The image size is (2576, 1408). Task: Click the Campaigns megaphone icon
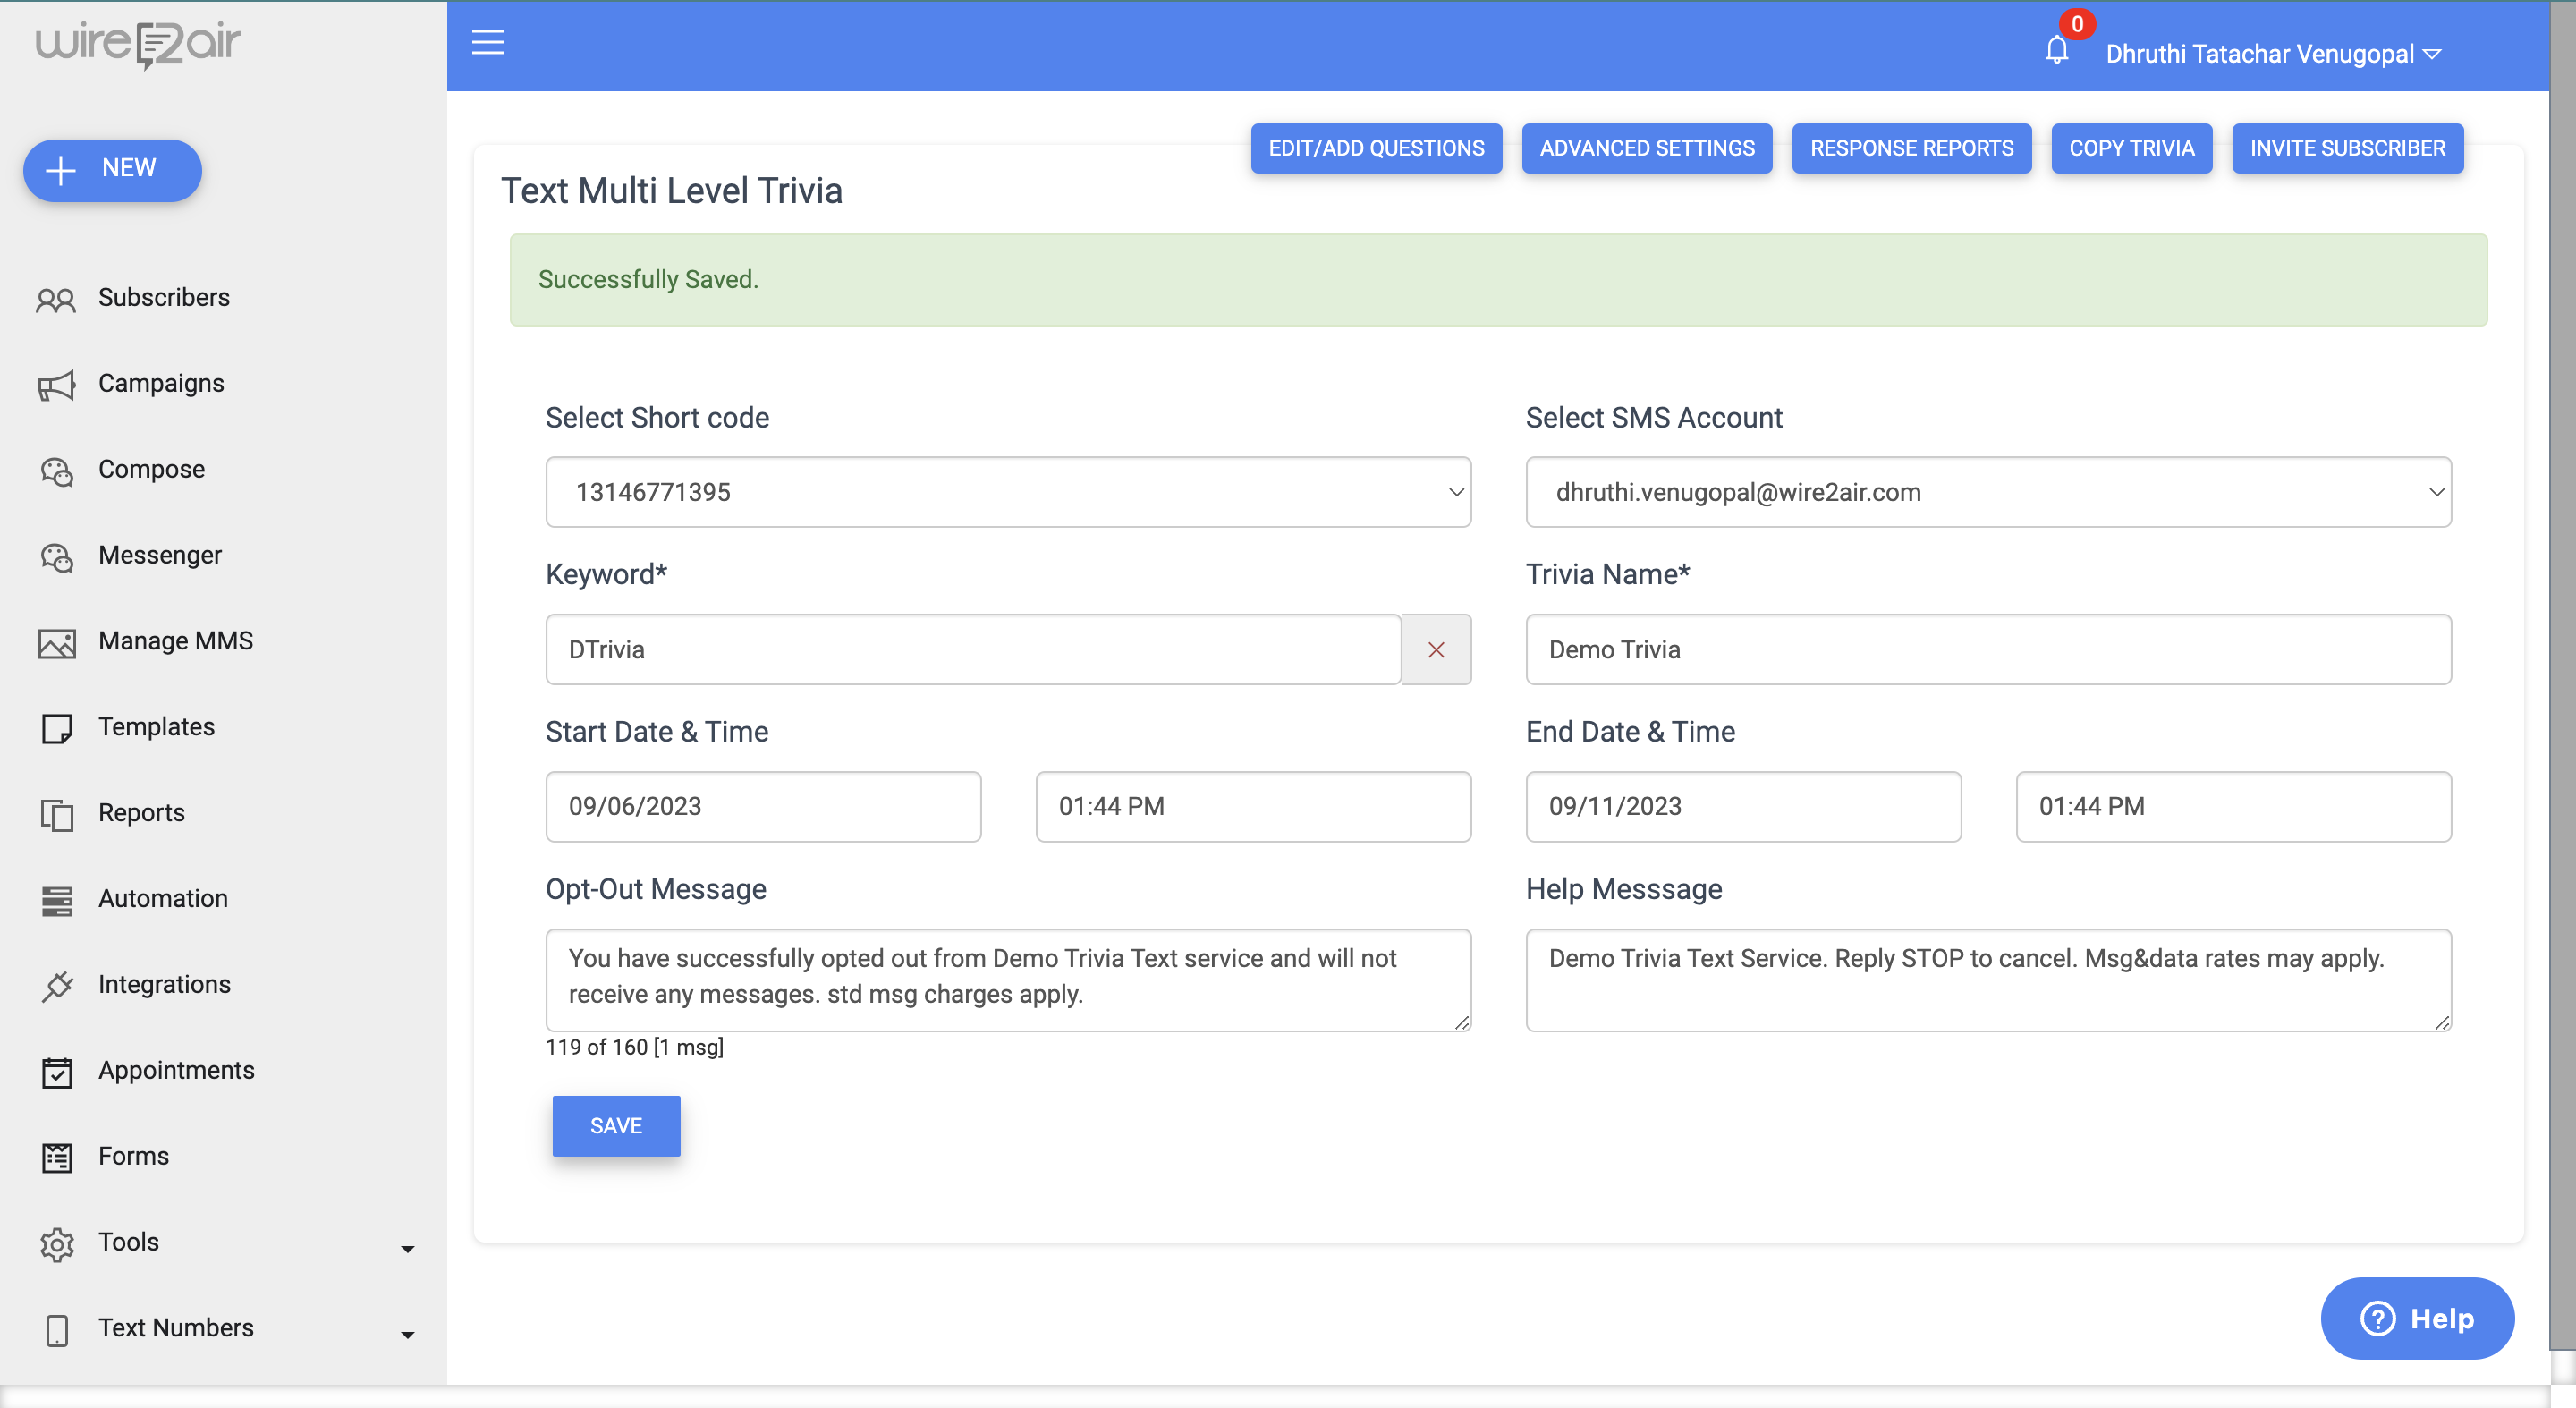(x=56, y=385)
